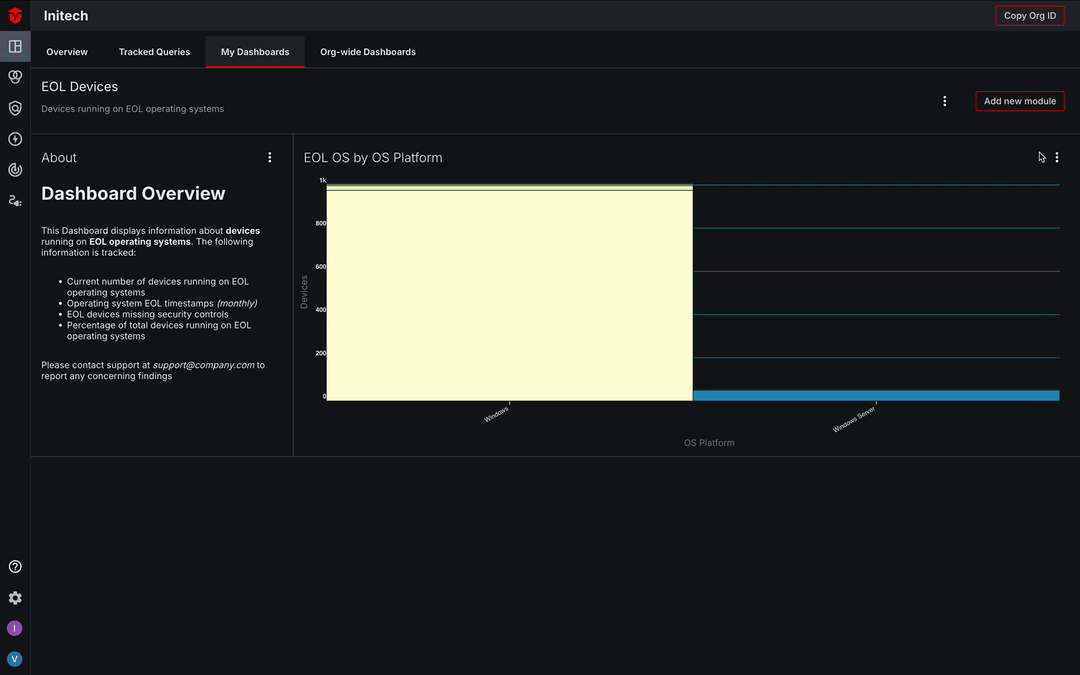Click the Windows axis label

click(496, 414)
